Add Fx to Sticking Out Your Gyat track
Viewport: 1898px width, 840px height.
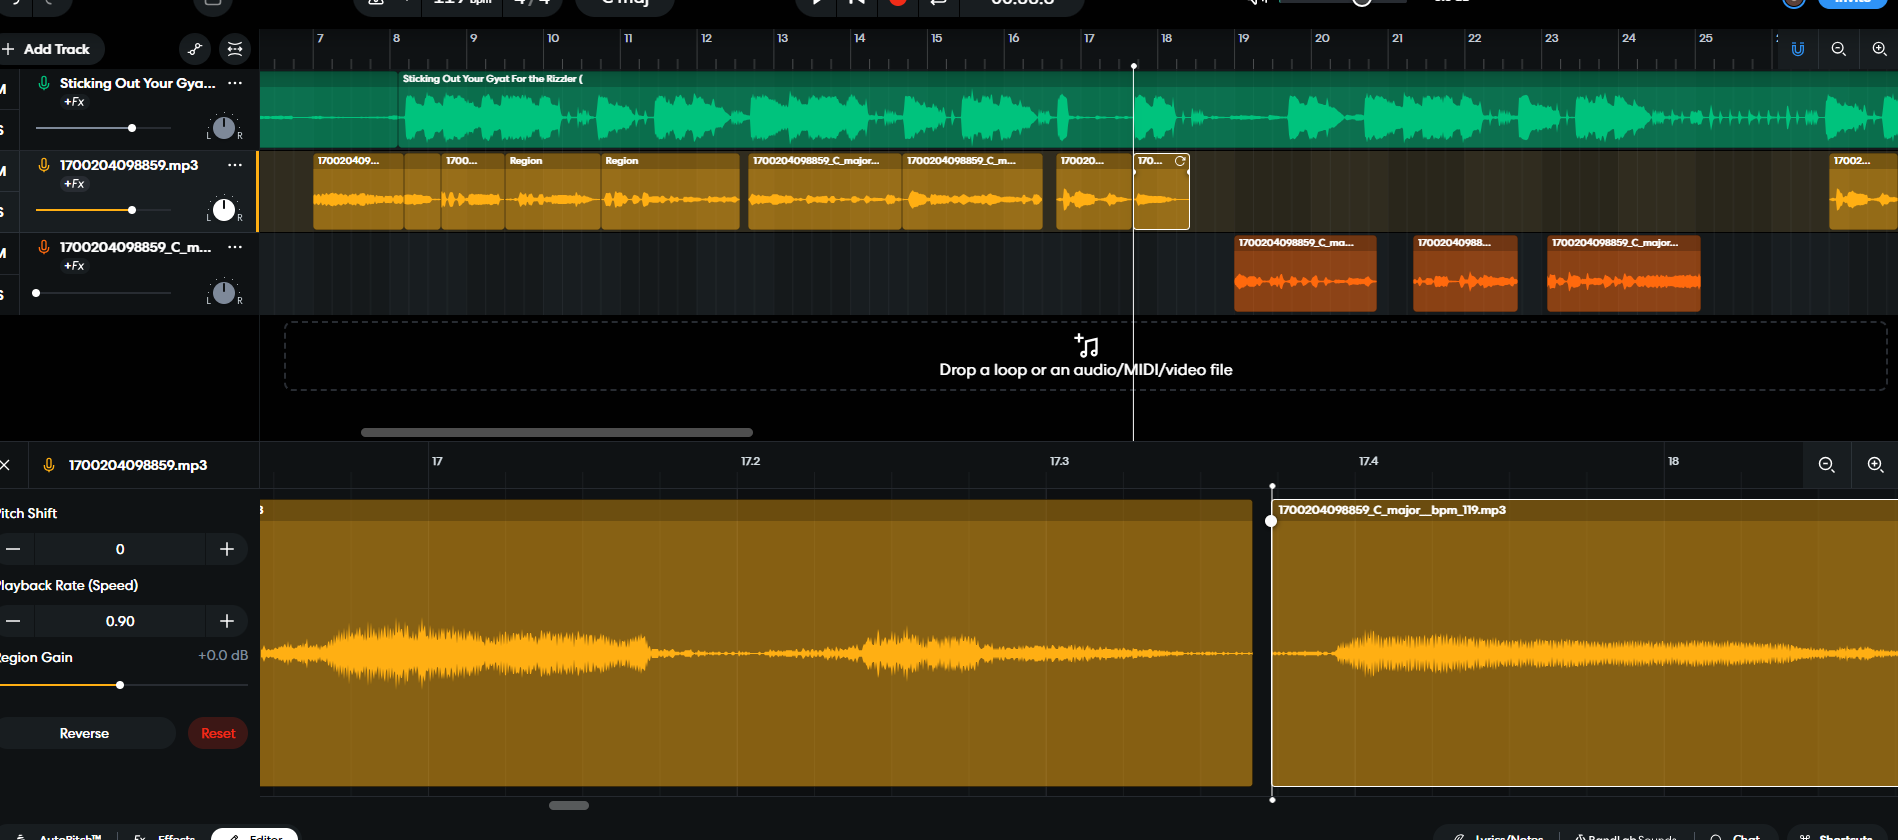tap(74, 102)
